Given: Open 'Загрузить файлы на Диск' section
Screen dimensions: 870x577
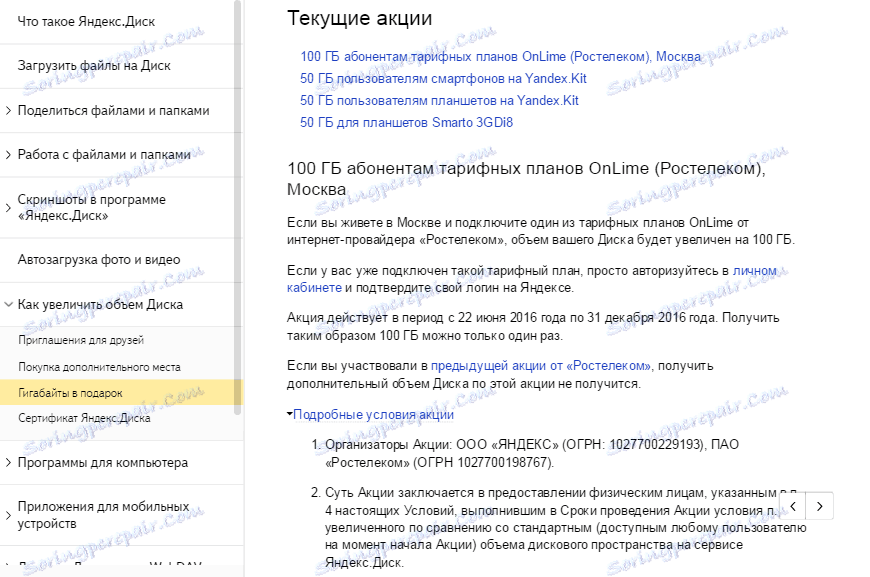Looking at the screenshot, I should [94, 65].
